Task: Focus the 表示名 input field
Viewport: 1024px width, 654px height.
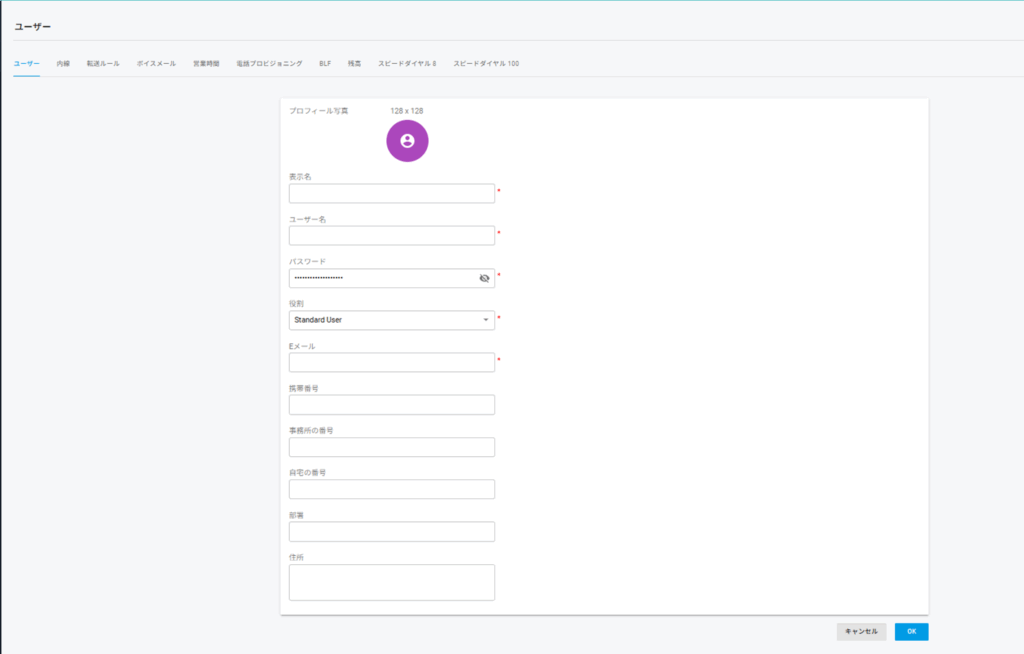Action: (391, 194)
